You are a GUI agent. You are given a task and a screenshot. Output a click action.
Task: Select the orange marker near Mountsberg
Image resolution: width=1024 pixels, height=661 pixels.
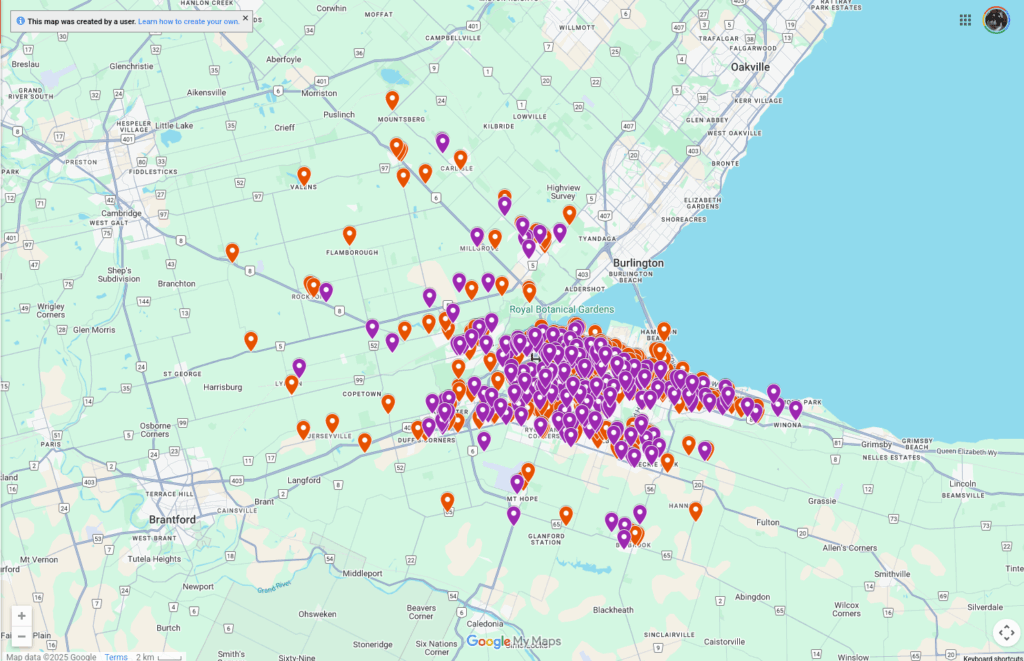click(392, 99)
